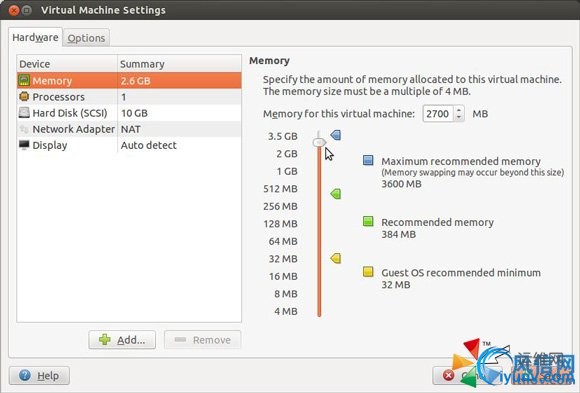The width and height of the screenshot is (580, 393).
Task: Click the Device column header
Action: pos(67,64)
